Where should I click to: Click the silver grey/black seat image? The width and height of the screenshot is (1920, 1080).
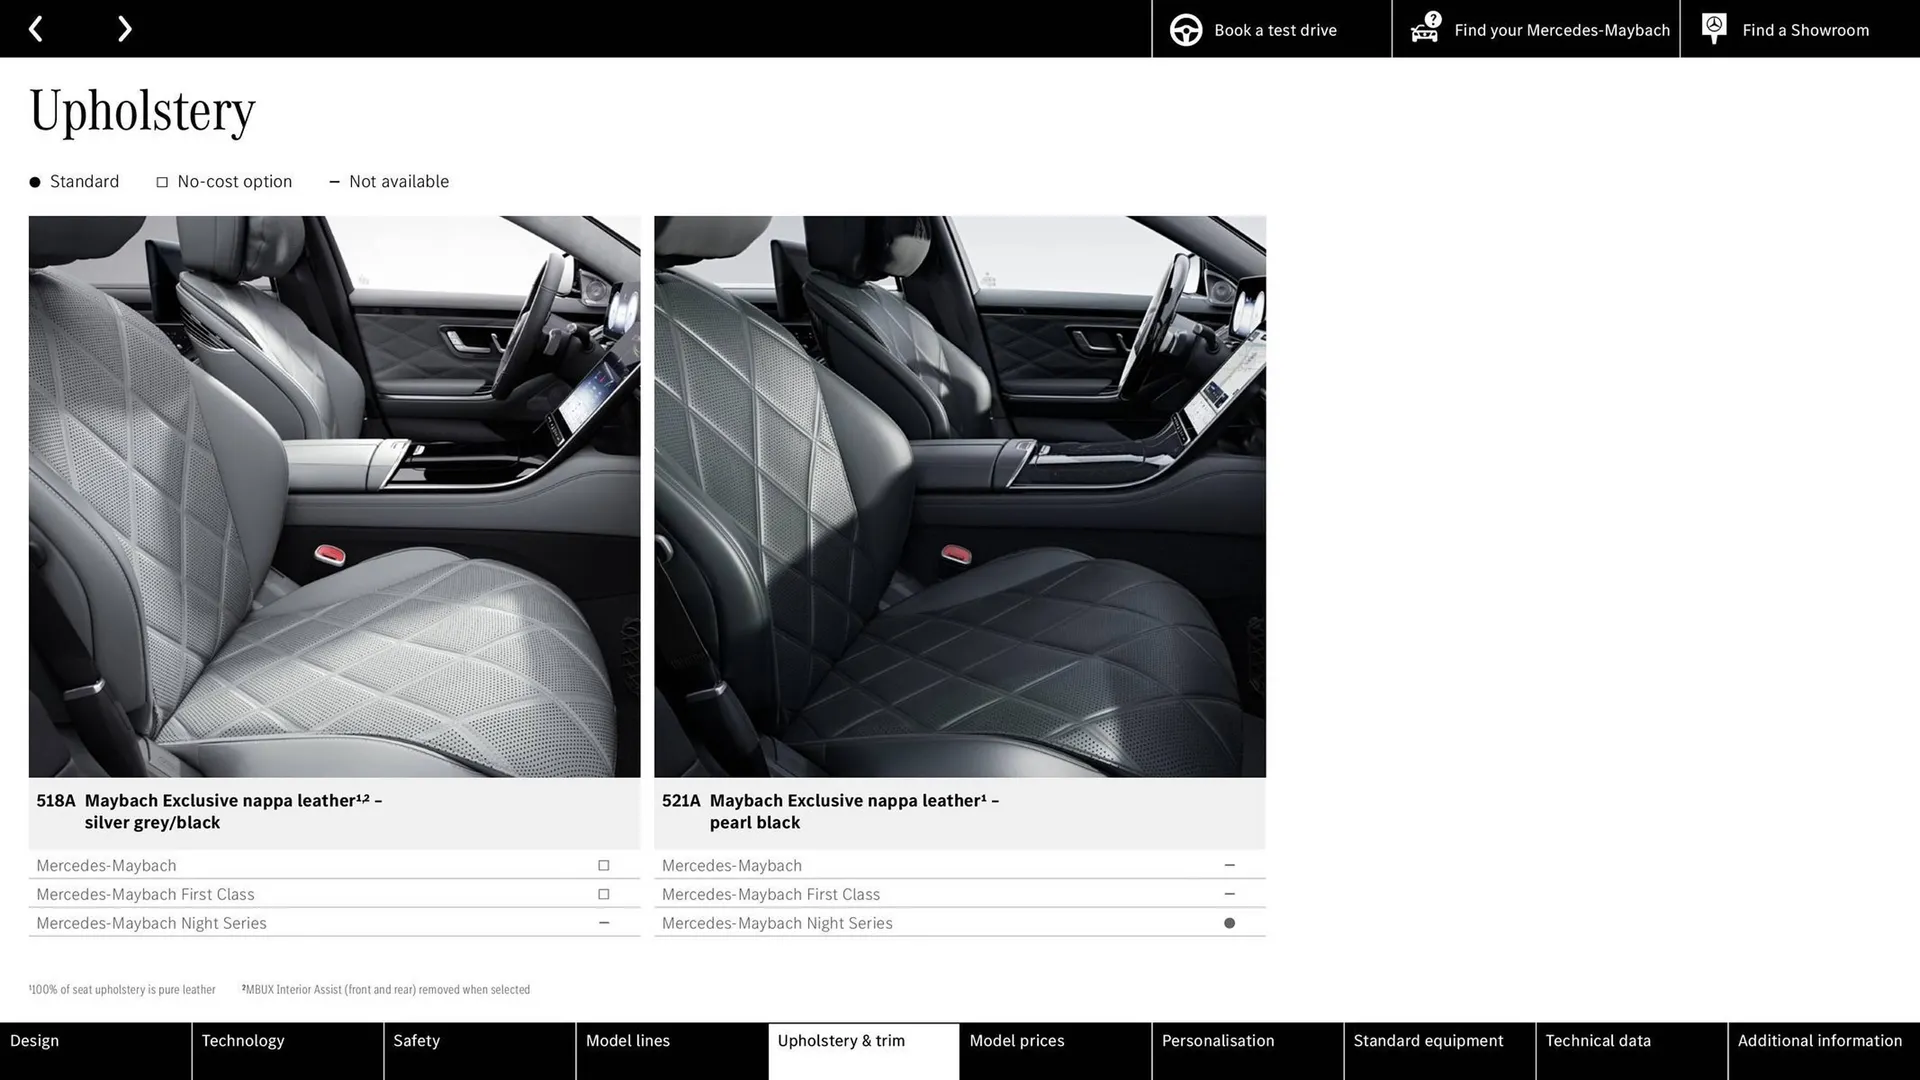pyautogui.click(x=334, y=496)
